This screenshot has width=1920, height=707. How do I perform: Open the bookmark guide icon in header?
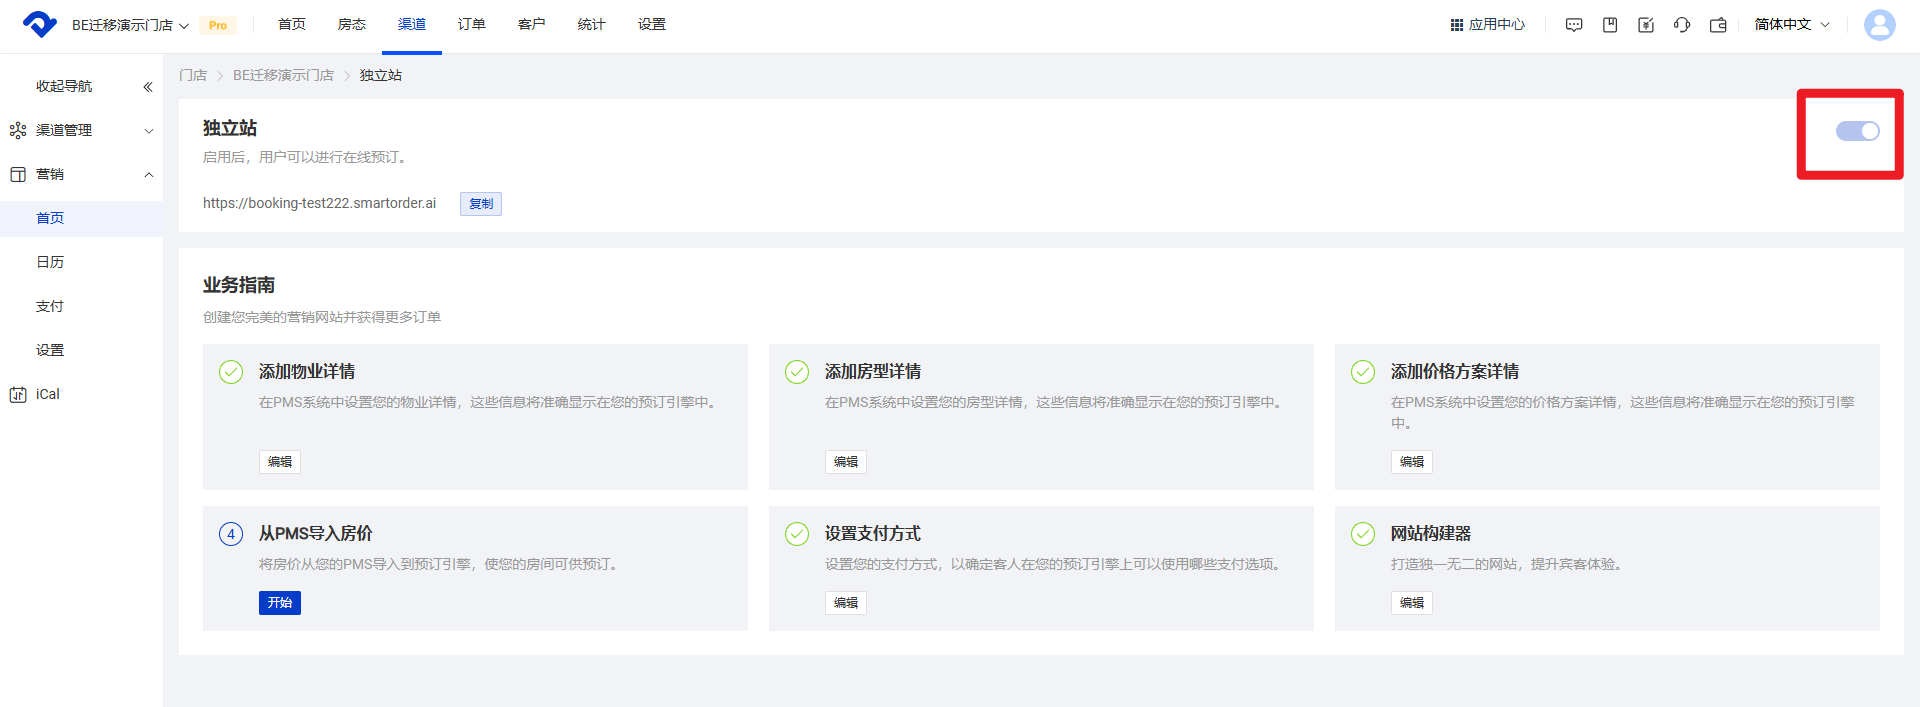[x=1610, y=25]
